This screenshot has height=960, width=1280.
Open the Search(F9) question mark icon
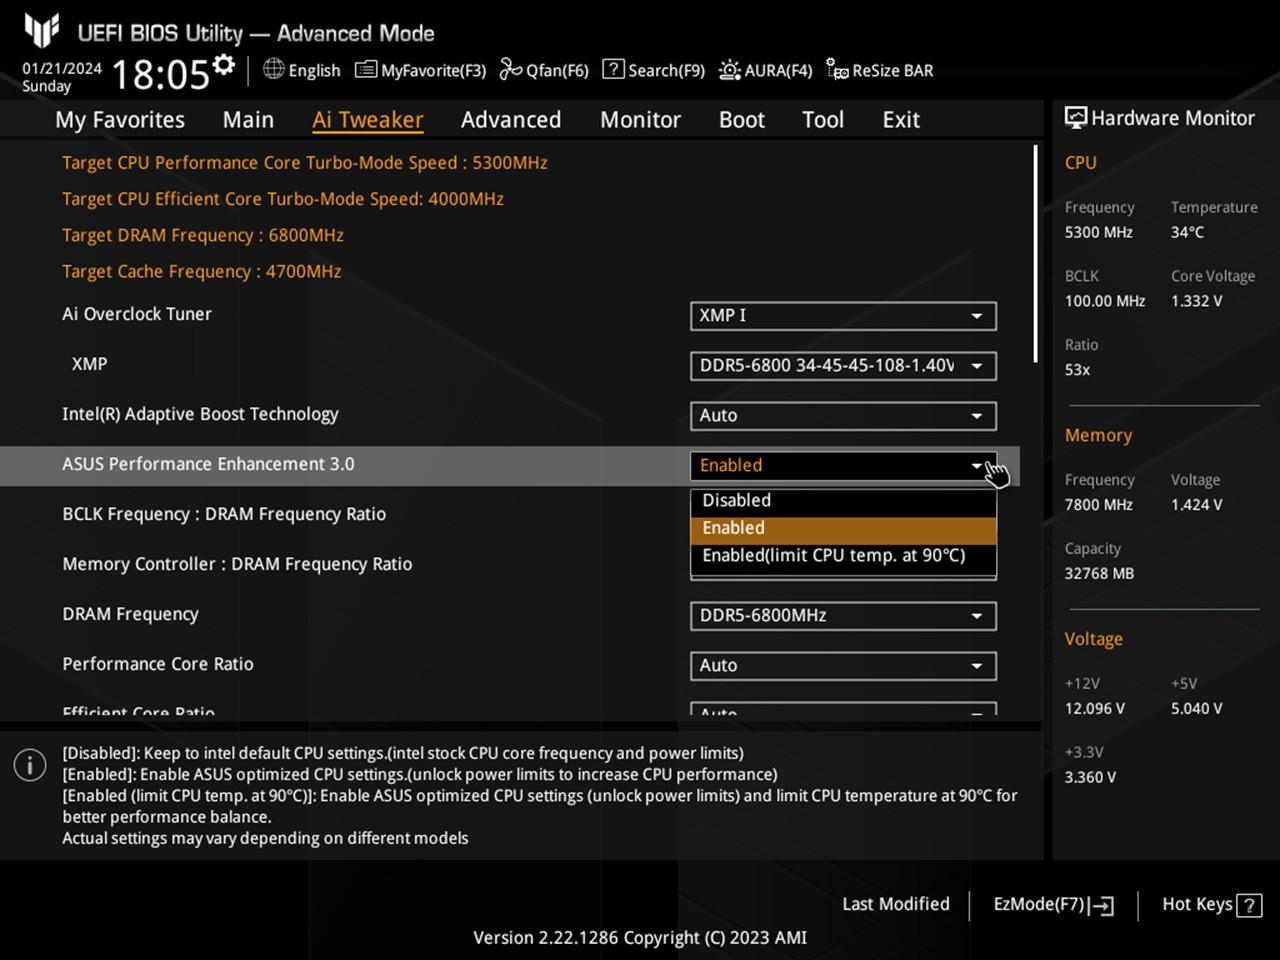(613, 69)
